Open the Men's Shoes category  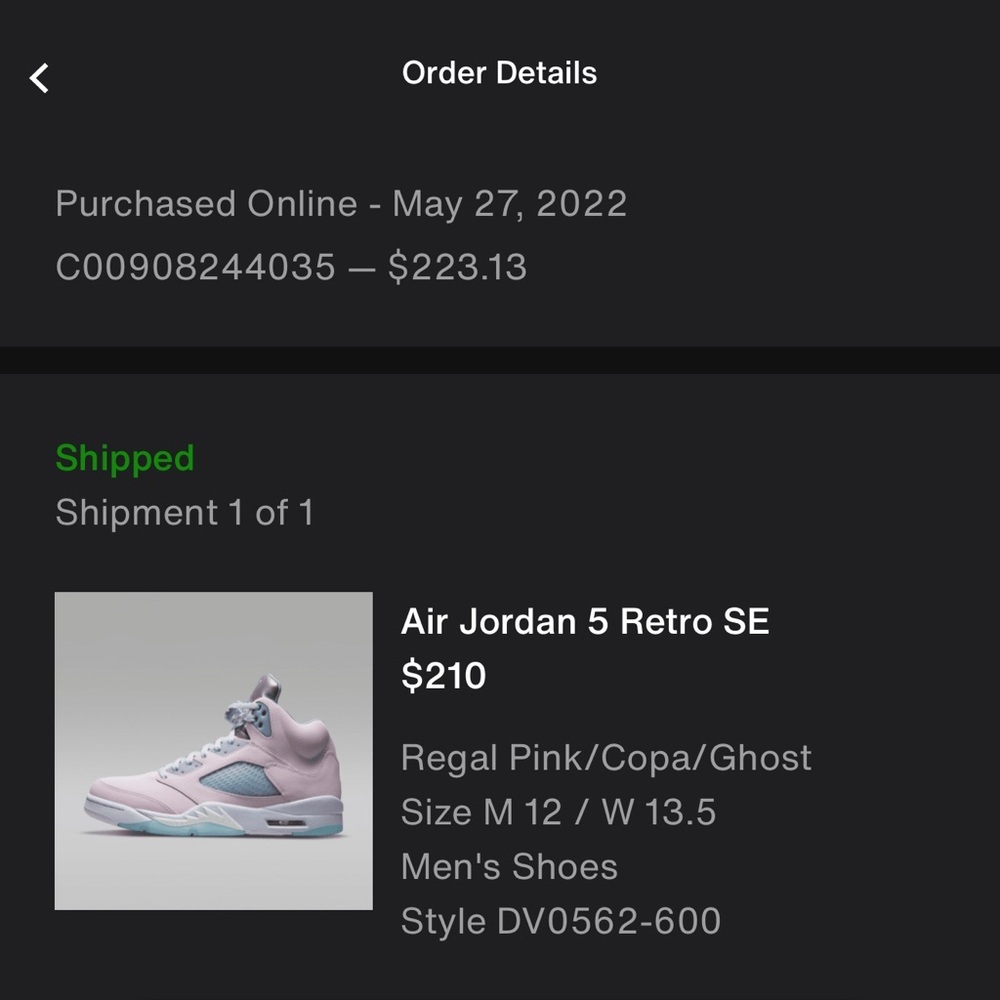[x=509, y=866]
